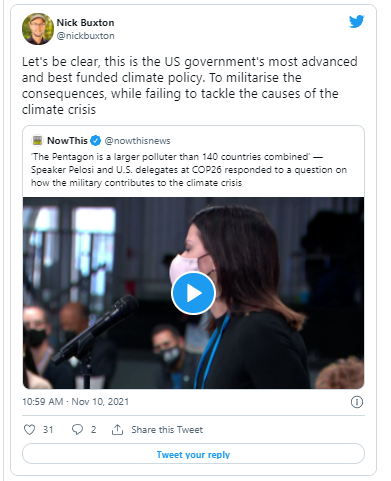Viewport: 391px width, 481px height.
Task: Open Nick Buxton's profile photo
Action: [38, 29]
